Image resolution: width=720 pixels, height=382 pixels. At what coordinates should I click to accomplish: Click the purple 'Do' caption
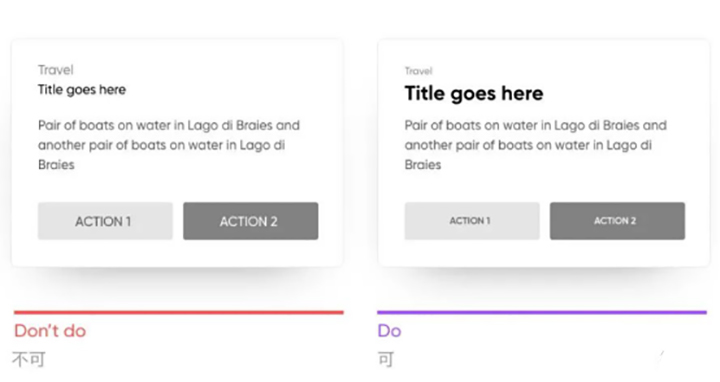[389, 331]
